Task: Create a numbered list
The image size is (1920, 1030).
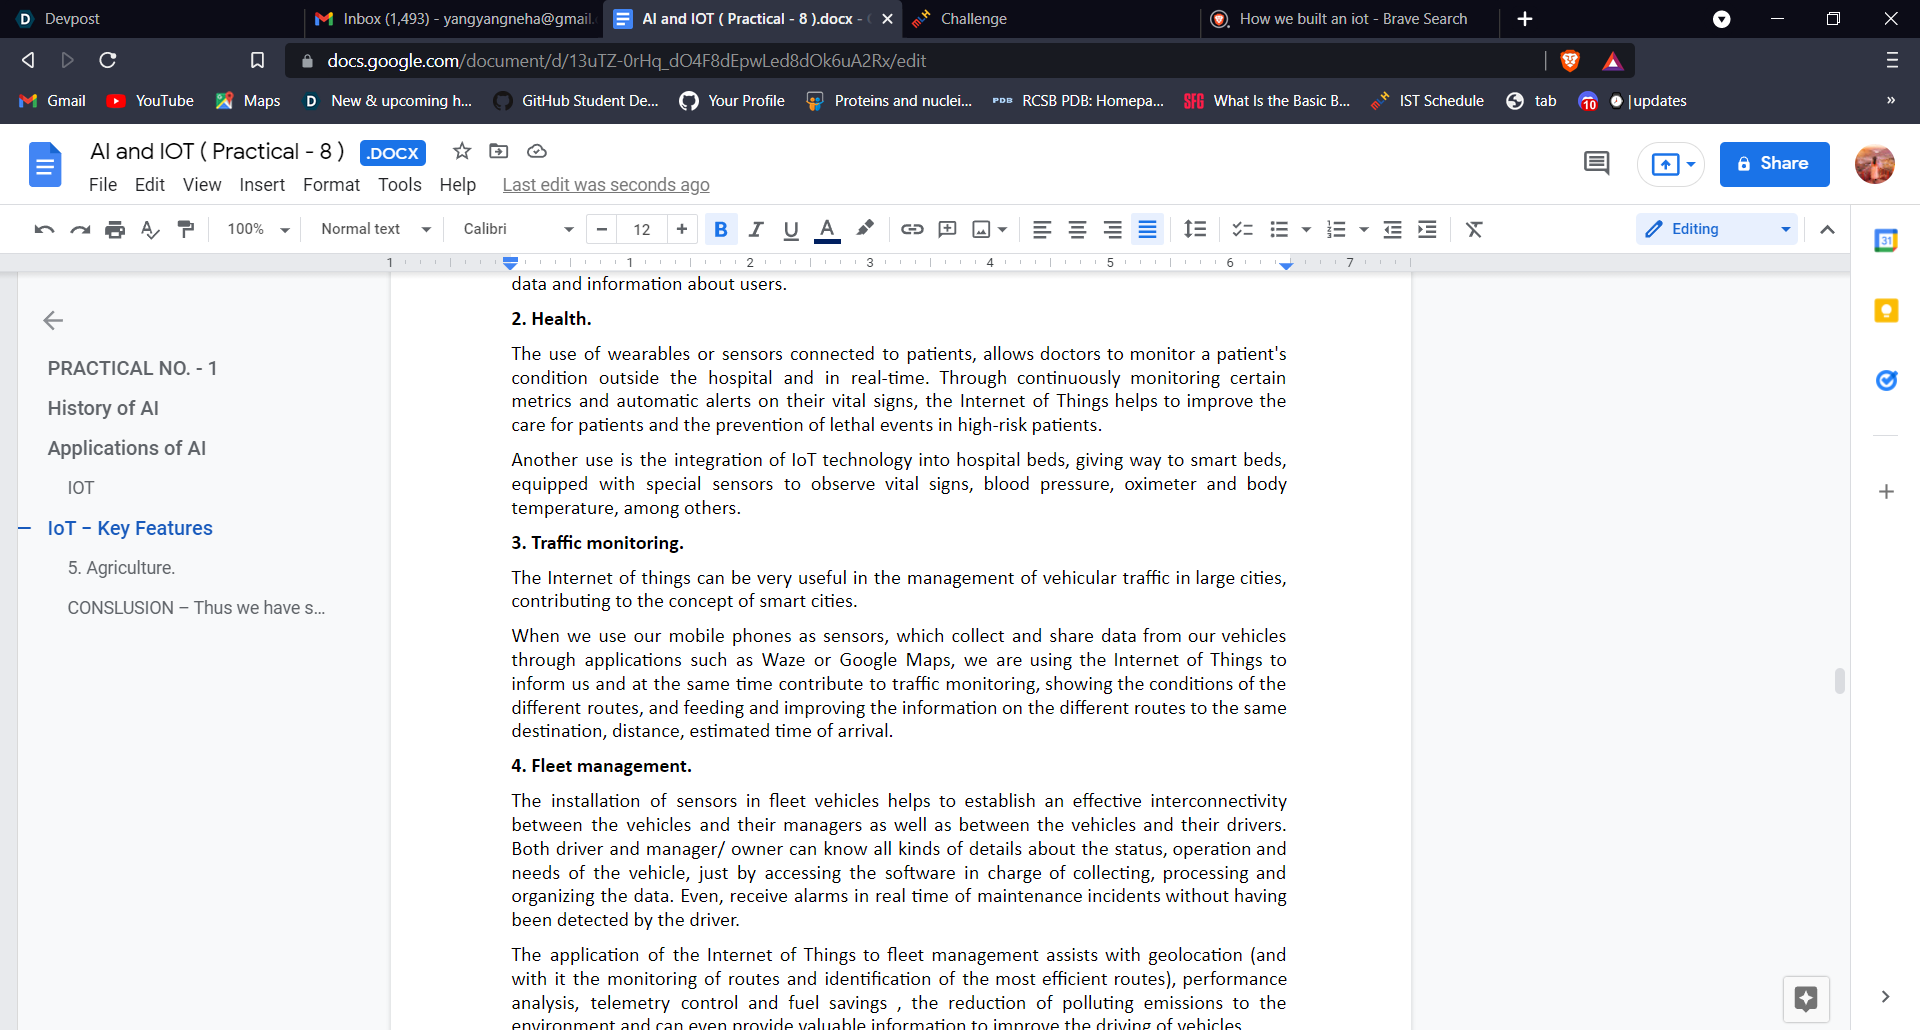Action: [1336, 229]
